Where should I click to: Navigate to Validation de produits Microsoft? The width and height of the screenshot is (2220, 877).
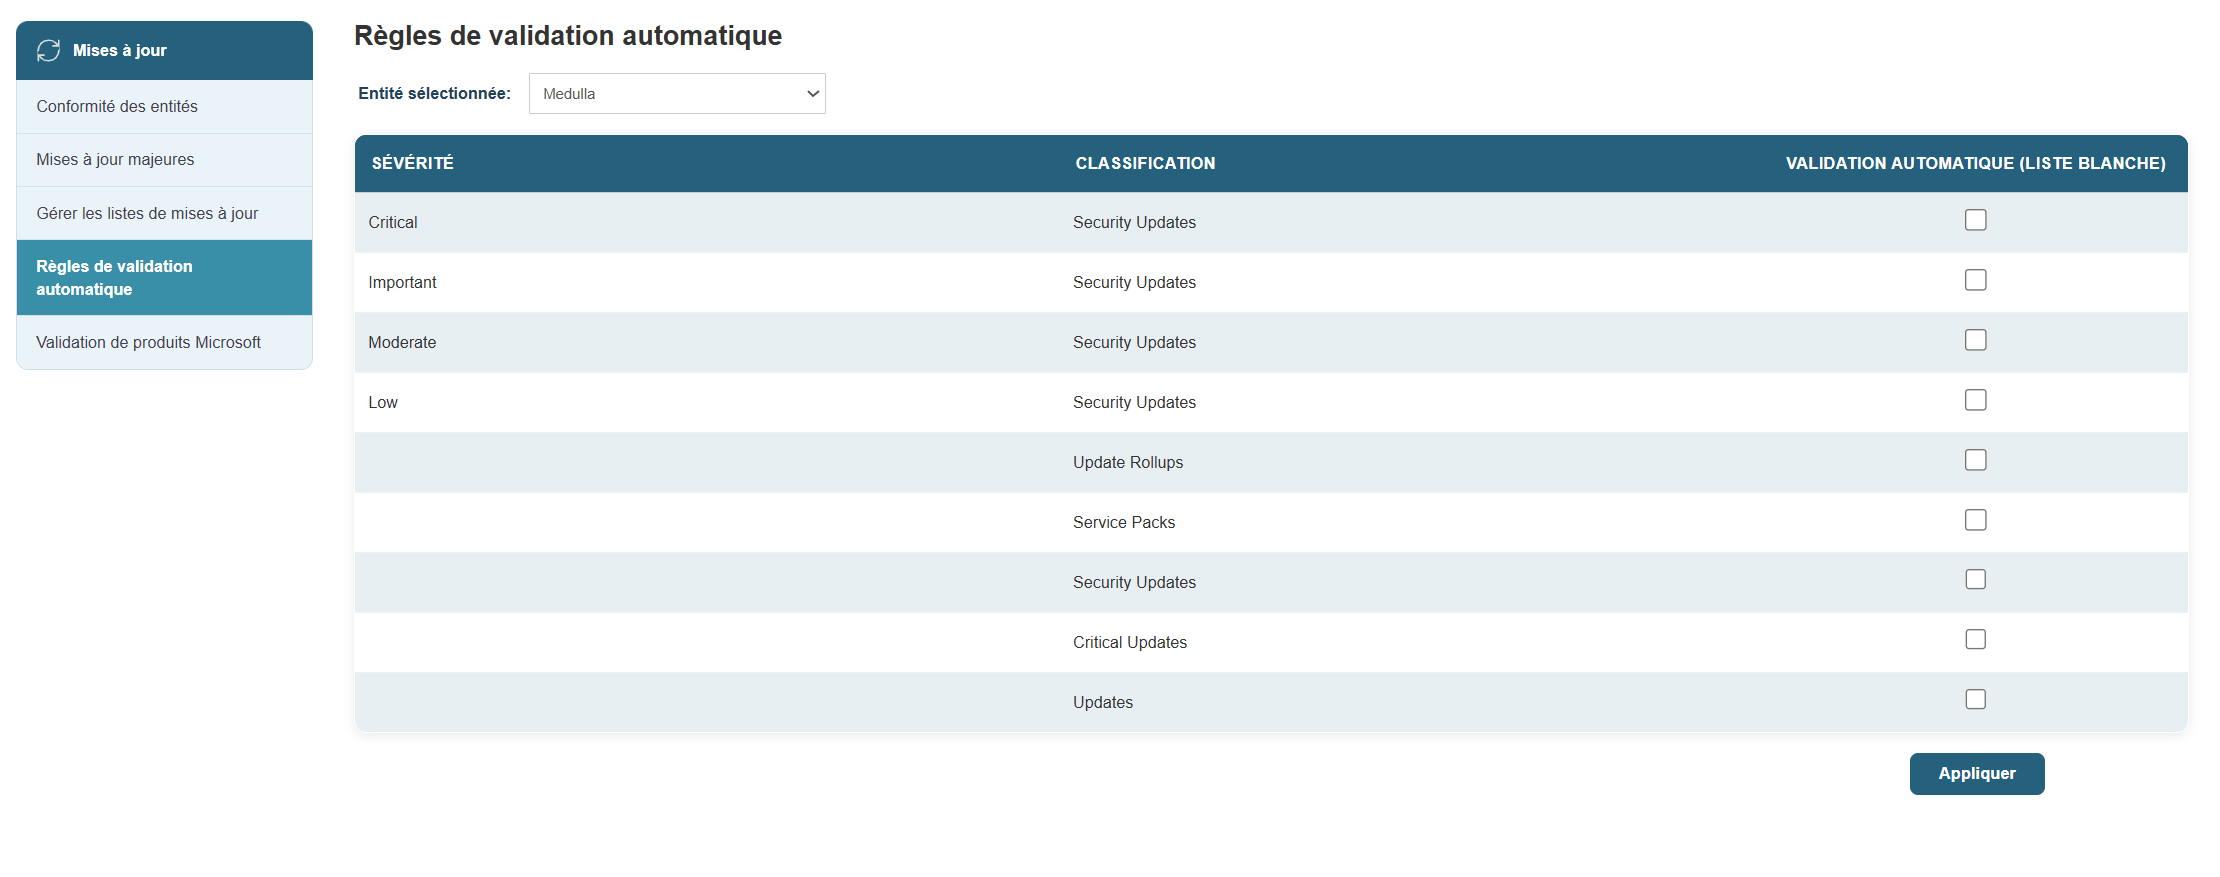click(x=148, y=342)
